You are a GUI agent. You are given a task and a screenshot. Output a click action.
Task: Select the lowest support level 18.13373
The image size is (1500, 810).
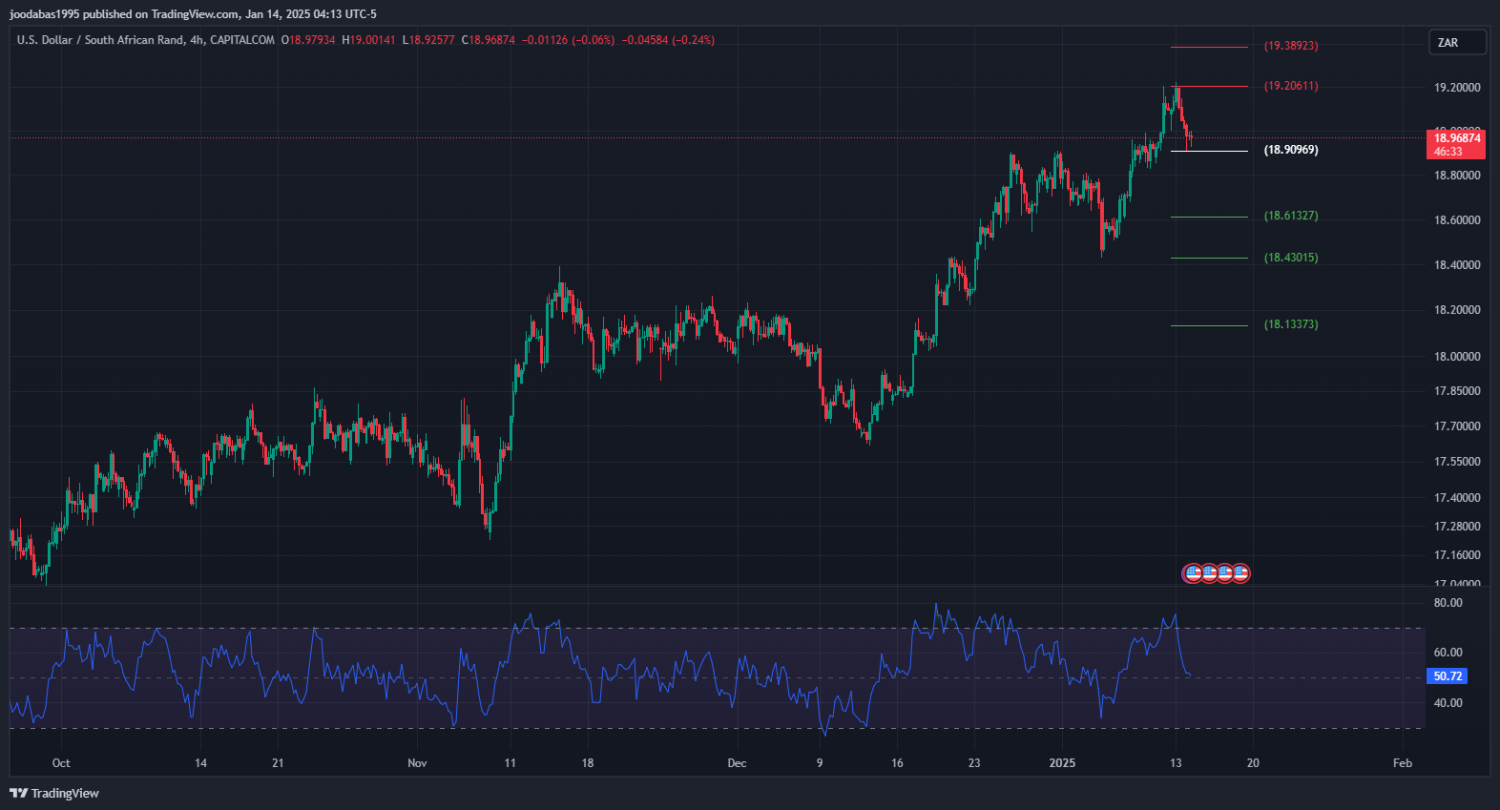click(1210, 325)
